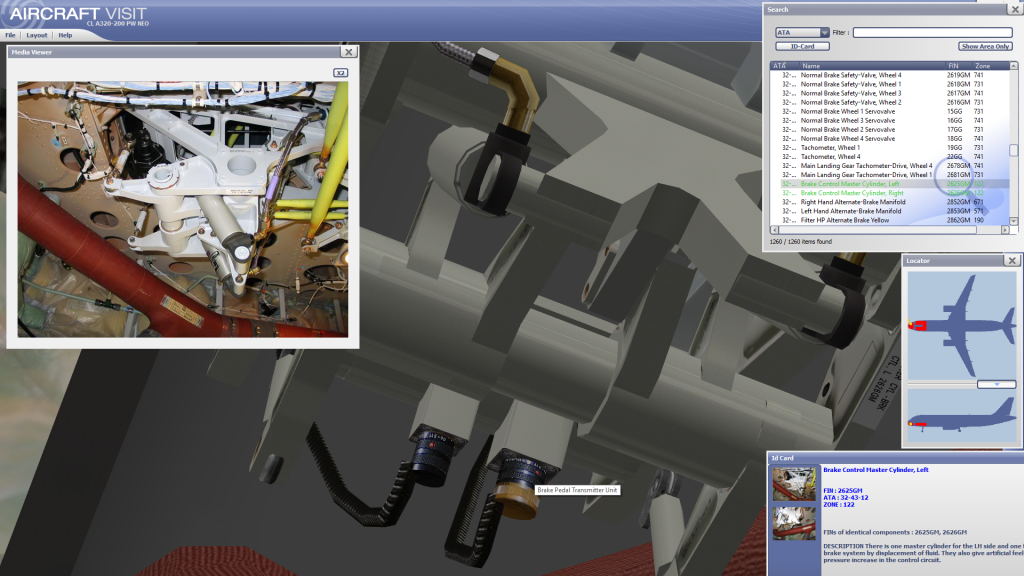Click the scroll-left arrow of the search list
The height and width of the screenshot is (576, 1024).
[x=775, y=230]
